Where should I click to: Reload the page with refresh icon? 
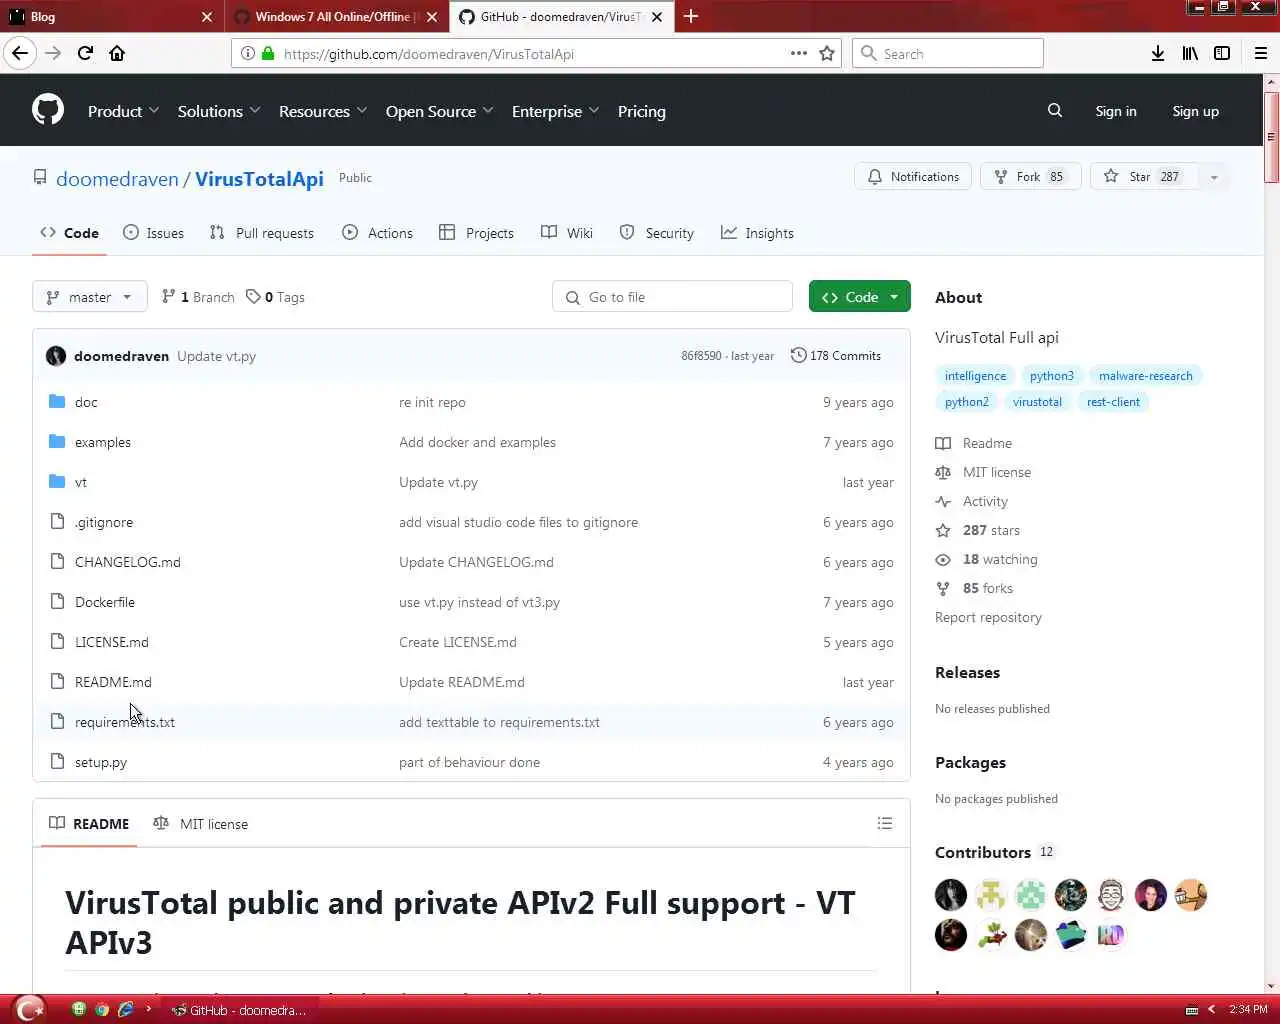(85, 53)
